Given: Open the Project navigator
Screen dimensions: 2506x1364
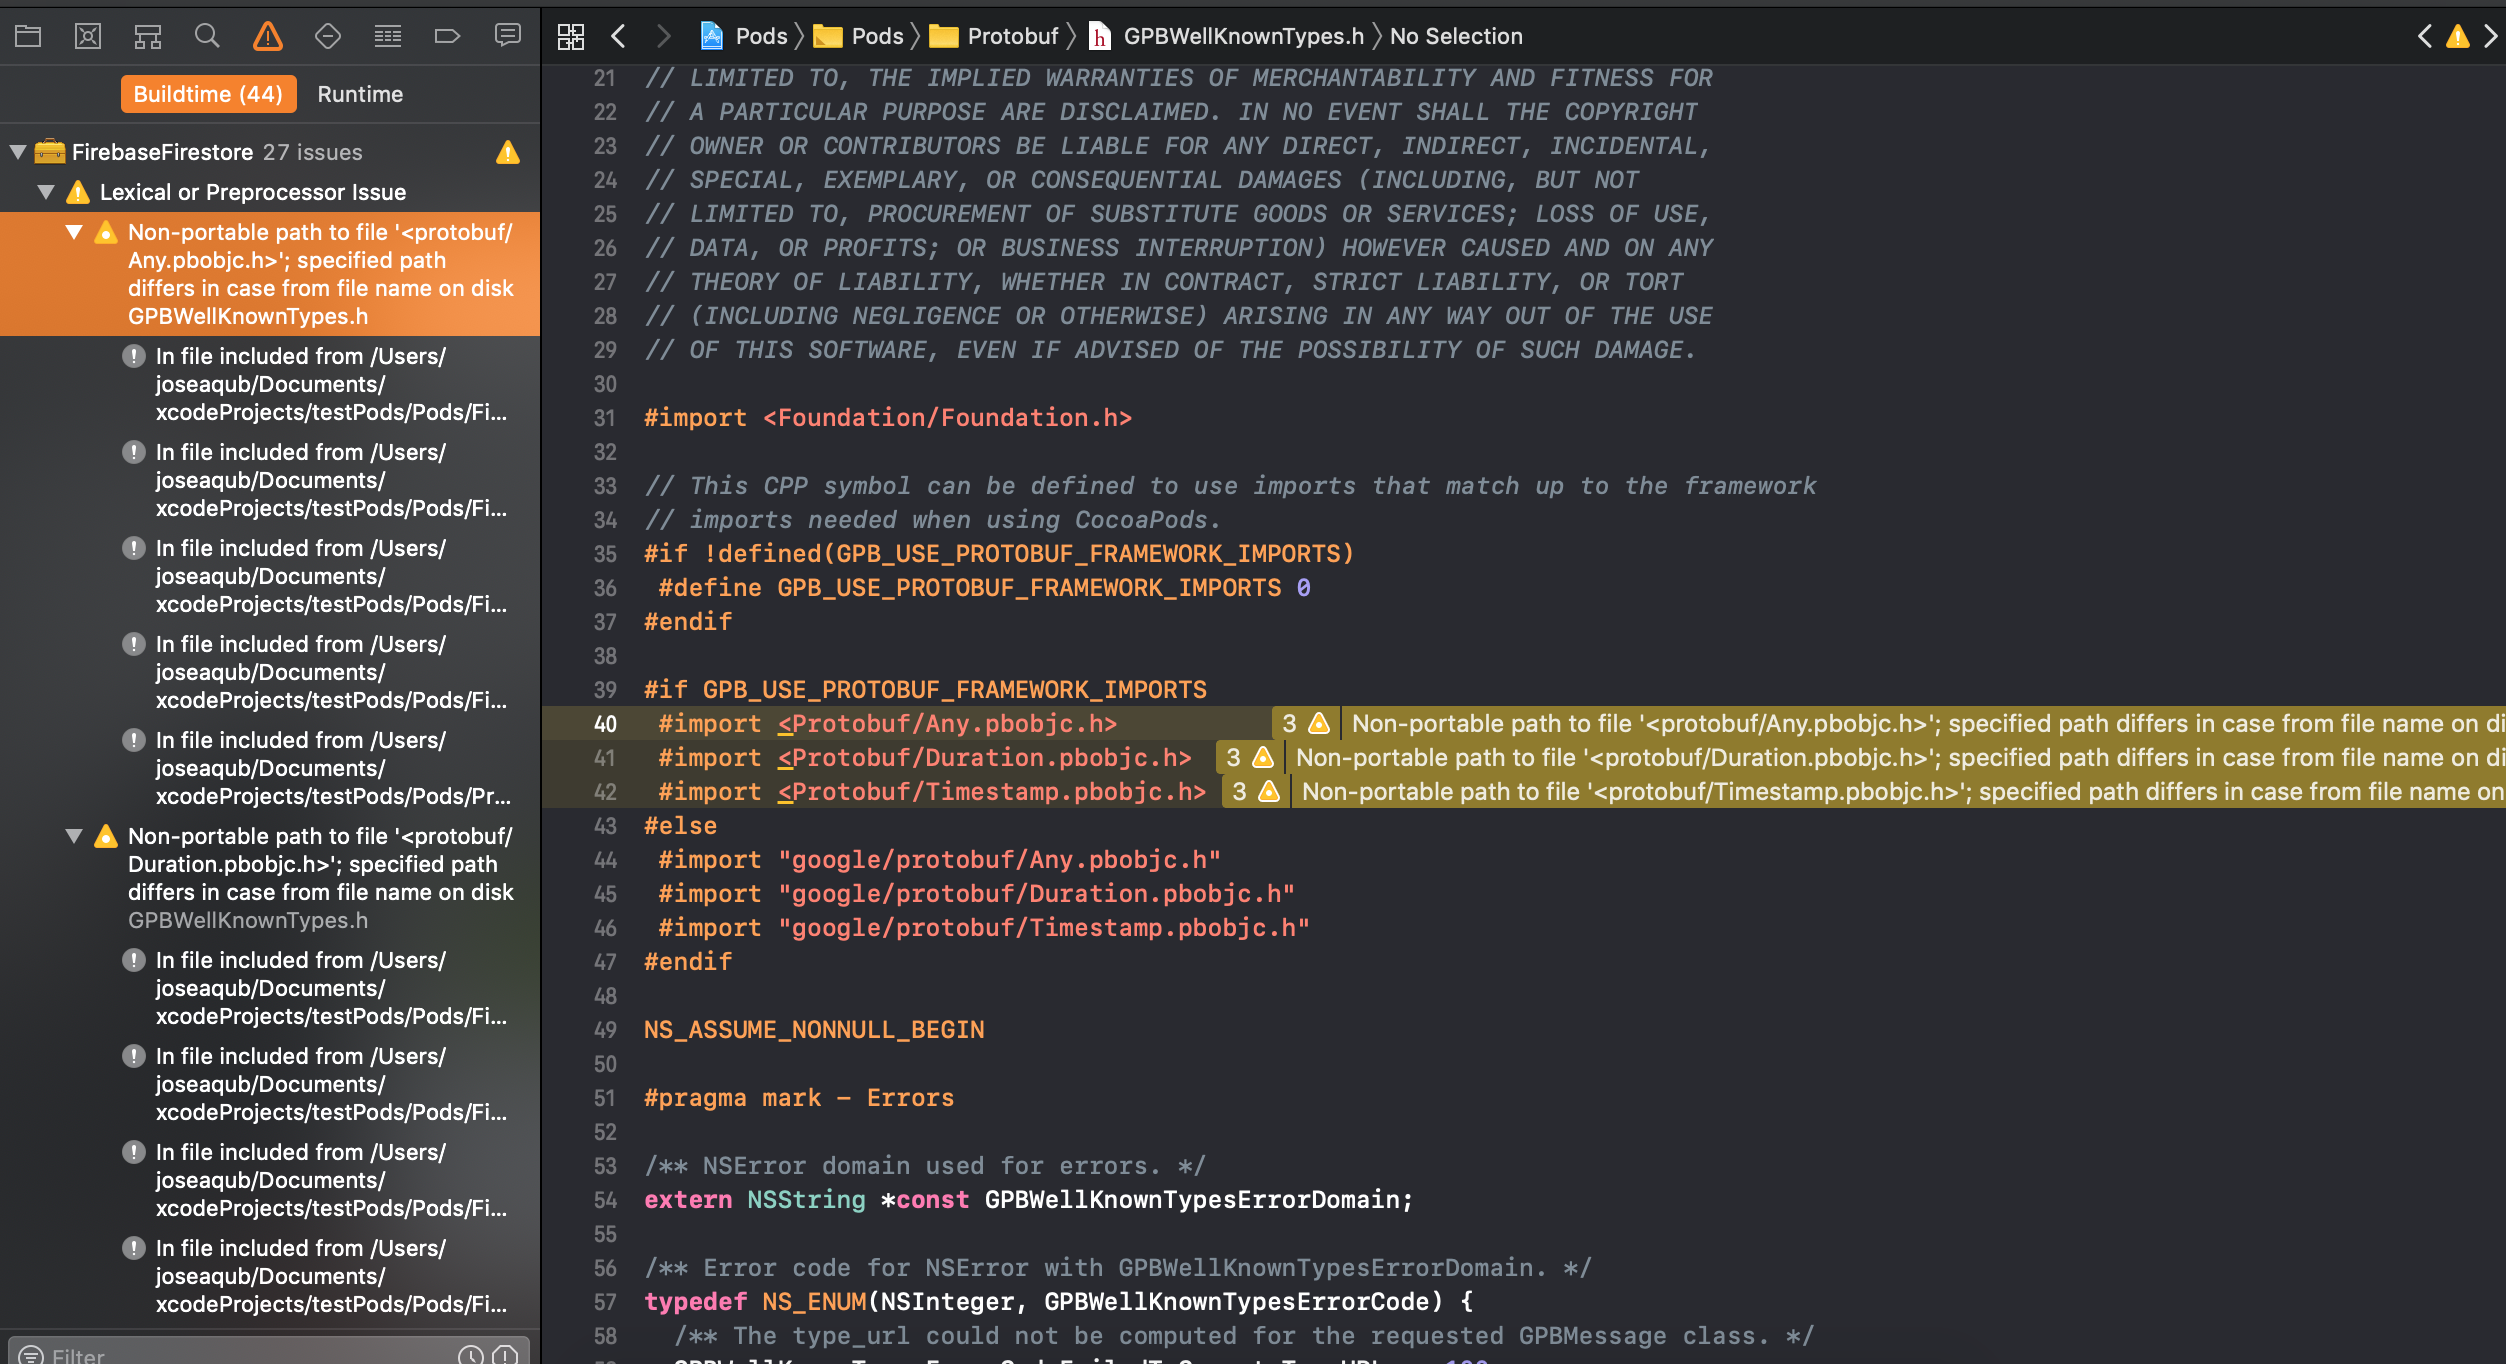Looking at the screenshot, I should coord(28,35).
